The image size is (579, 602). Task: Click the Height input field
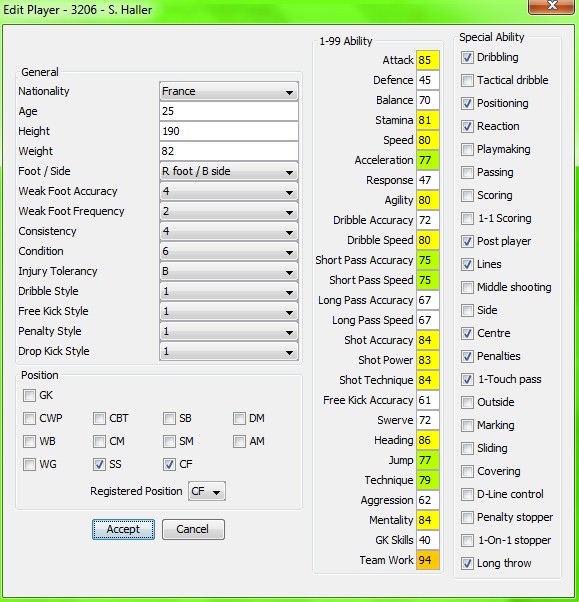pyautogui.click(x=229, y=131)
